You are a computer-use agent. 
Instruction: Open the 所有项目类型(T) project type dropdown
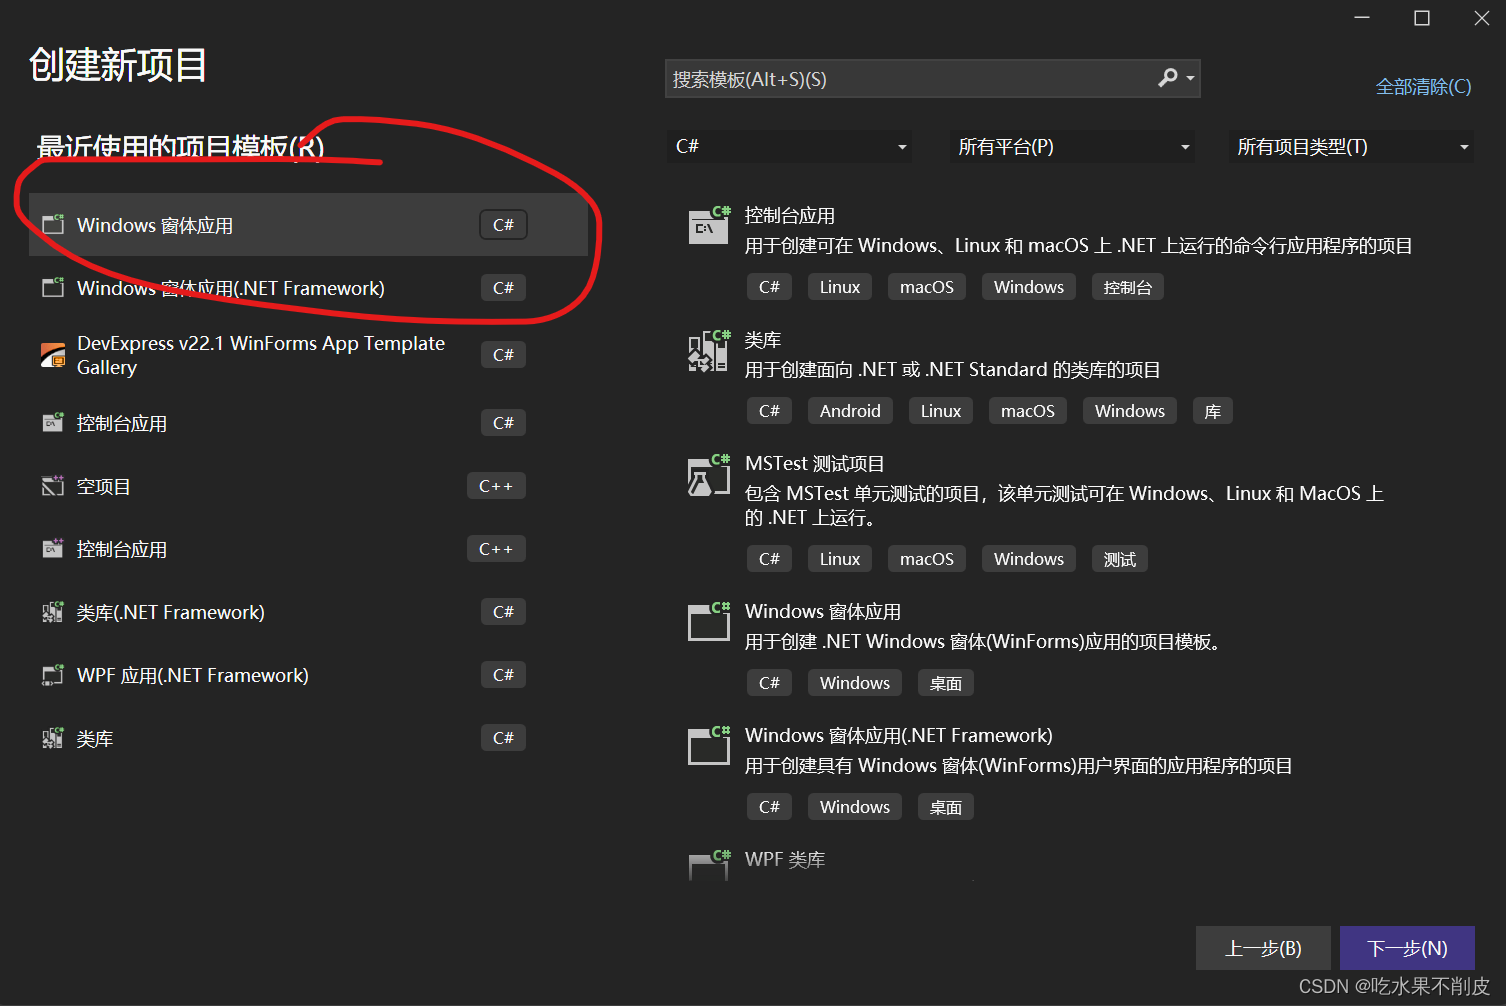pyautogui.click(x=1351, y=147)
